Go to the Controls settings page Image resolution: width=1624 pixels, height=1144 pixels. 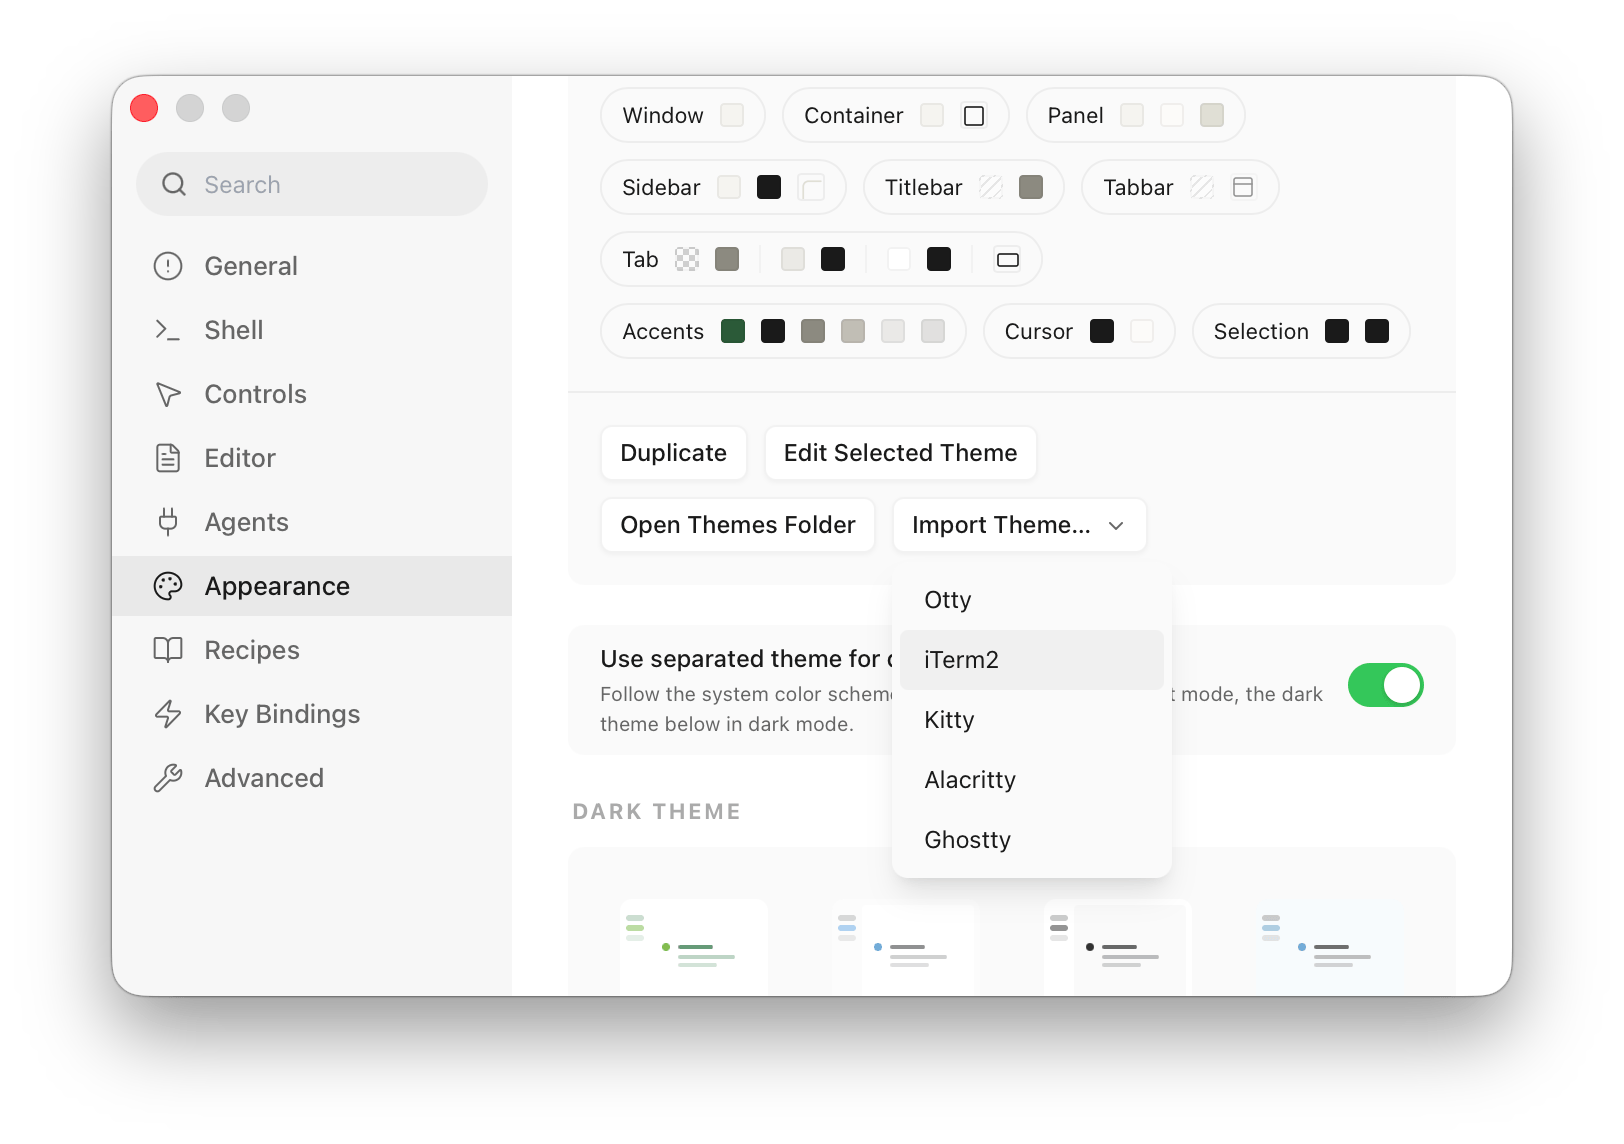point(312,394)
